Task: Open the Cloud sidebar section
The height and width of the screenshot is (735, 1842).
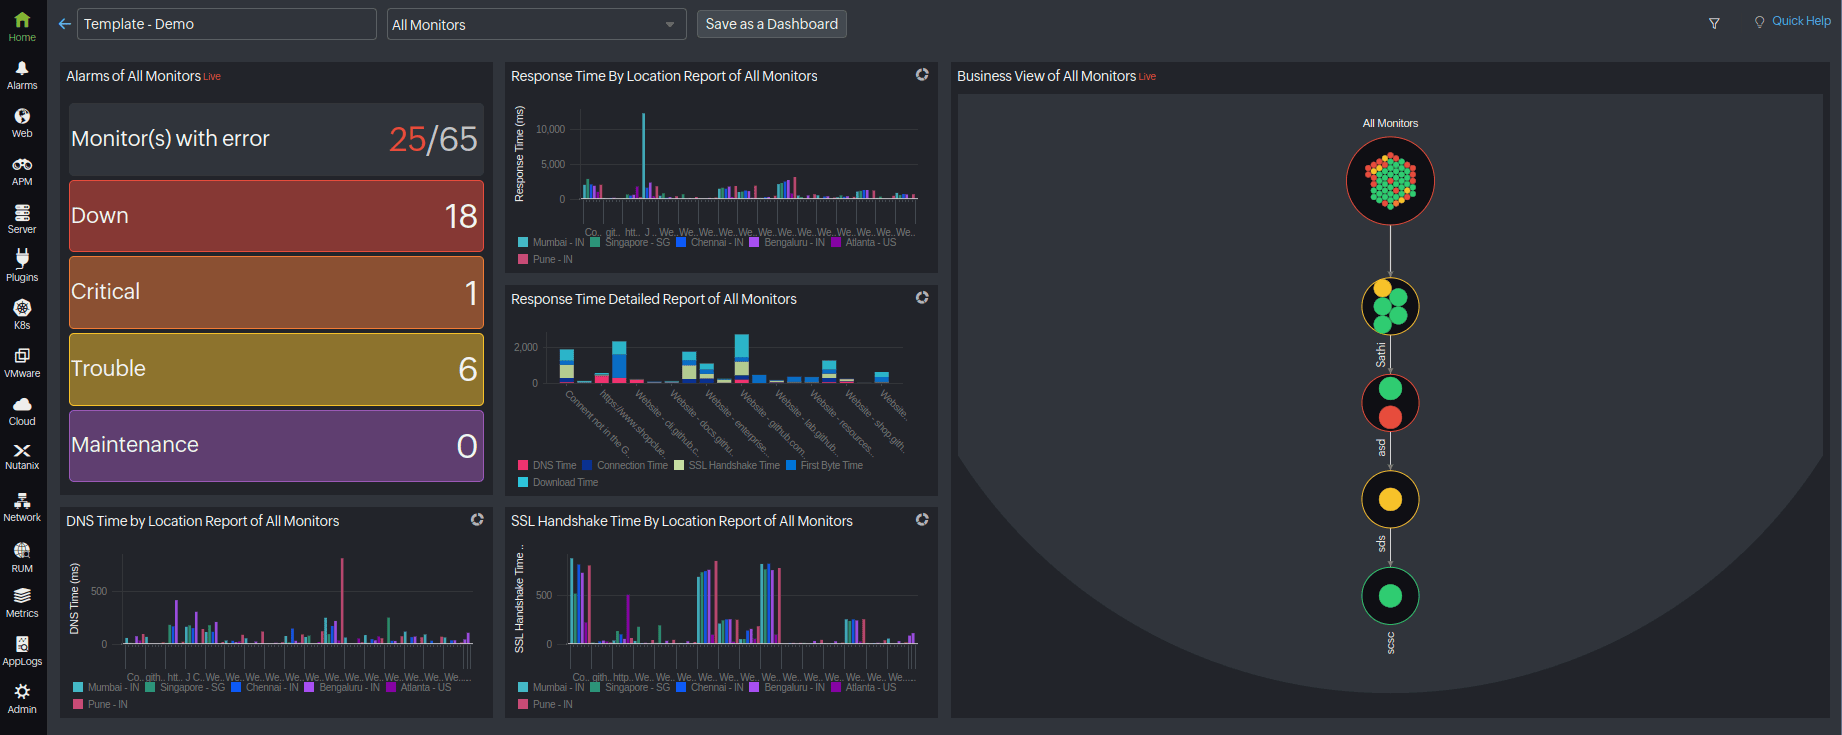Action: click(x=22, y=411)
